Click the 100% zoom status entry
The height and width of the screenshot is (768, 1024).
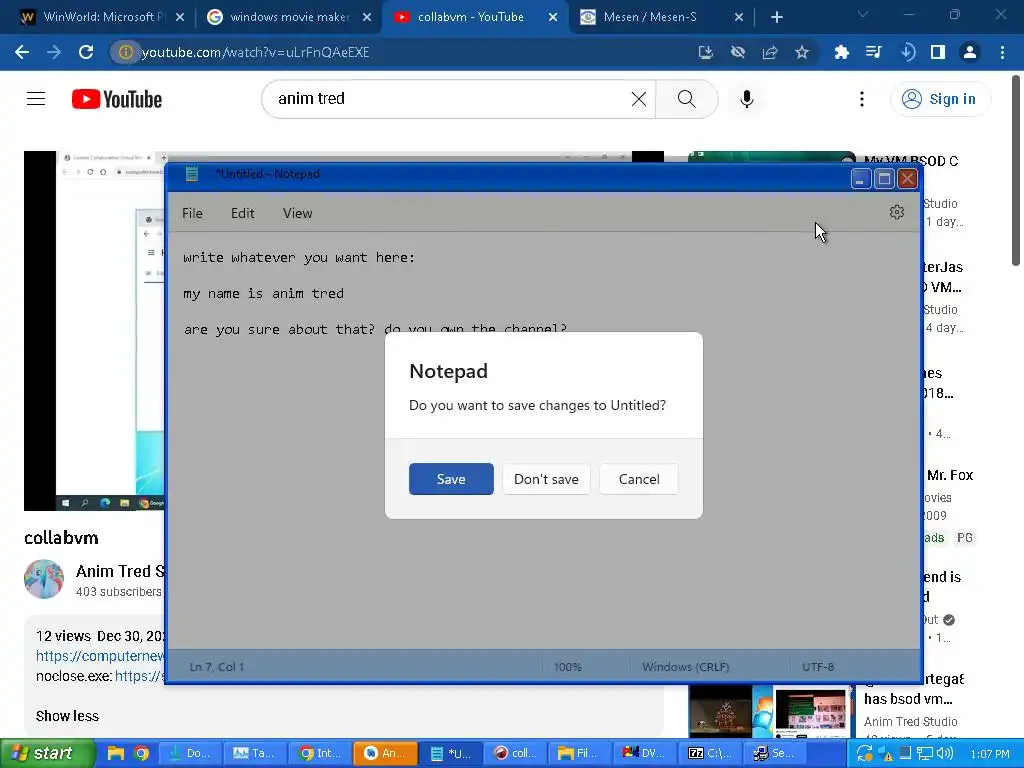point(568,667)
